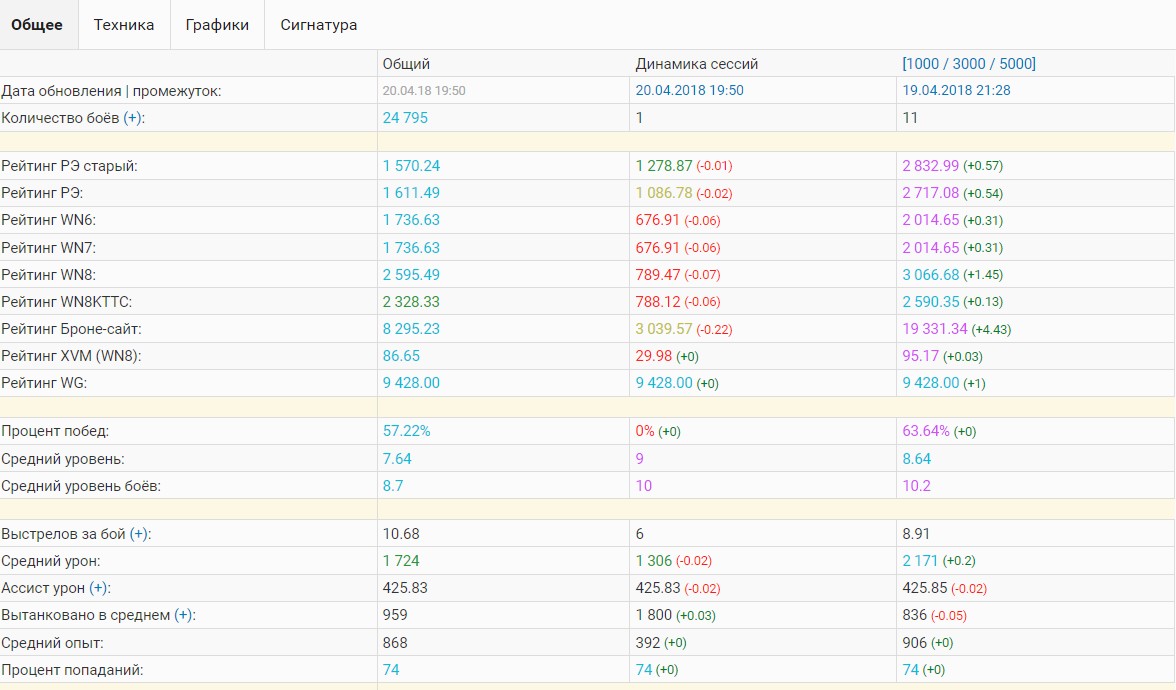
Task: Switch to the Техника tab
Action: (124, 25)
